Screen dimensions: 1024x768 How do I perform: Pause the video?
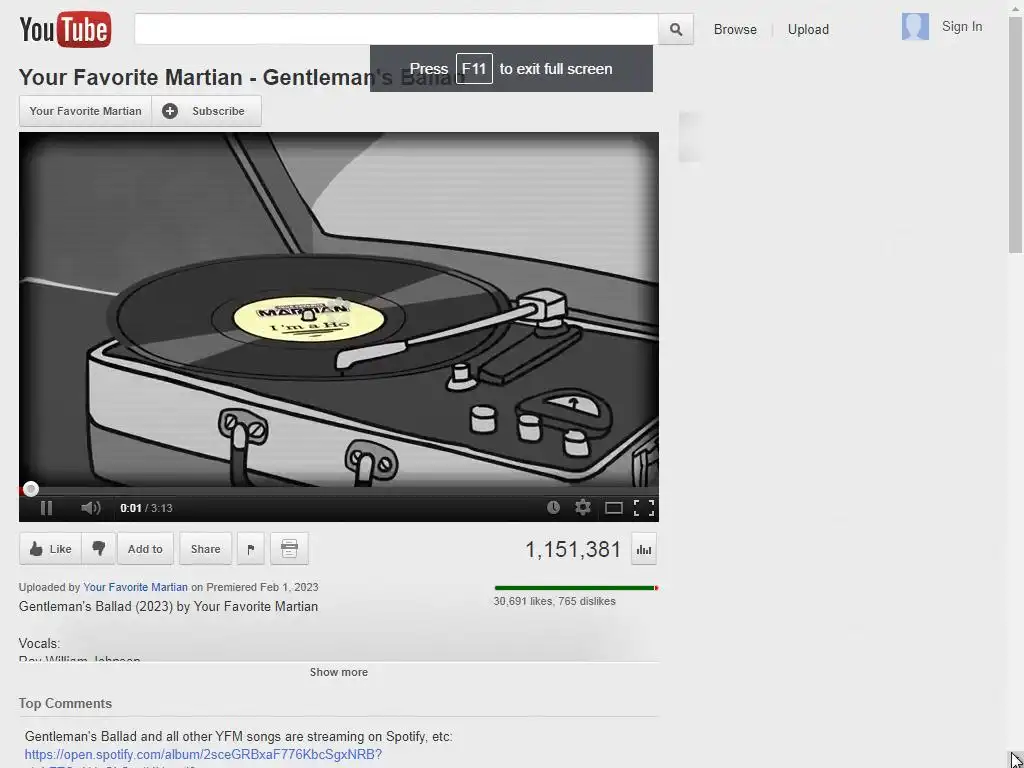coord(46,508)
